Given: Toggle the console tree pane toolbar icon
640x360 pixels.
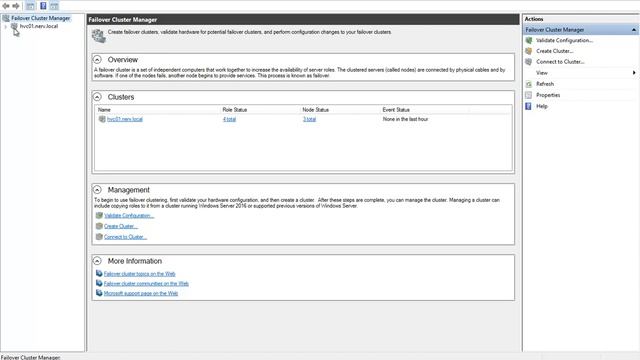Looking at the screenshot, I should (30, 6).
